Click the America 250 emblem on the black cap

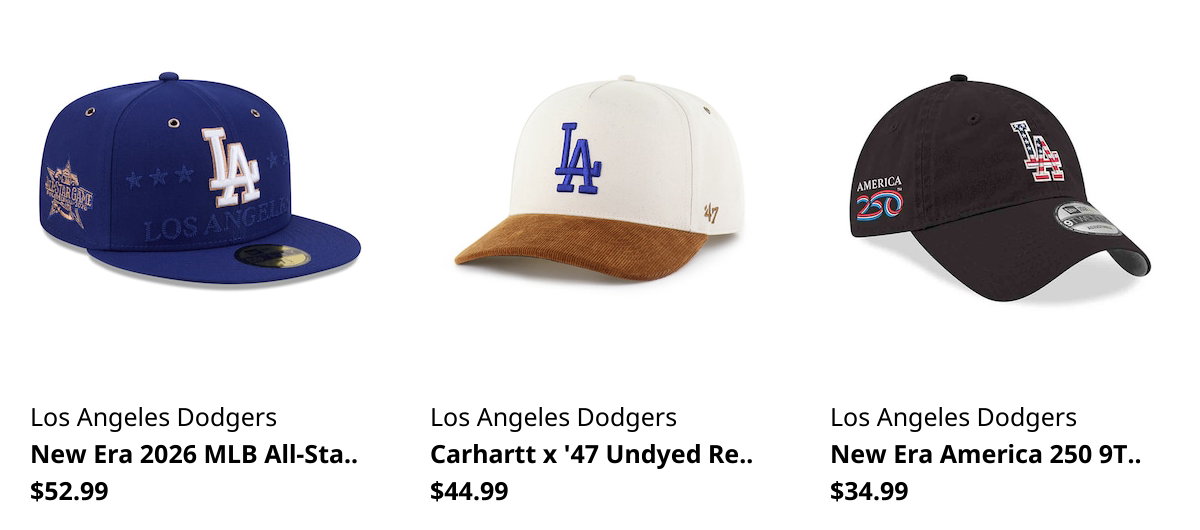click(x=879, y=199)
